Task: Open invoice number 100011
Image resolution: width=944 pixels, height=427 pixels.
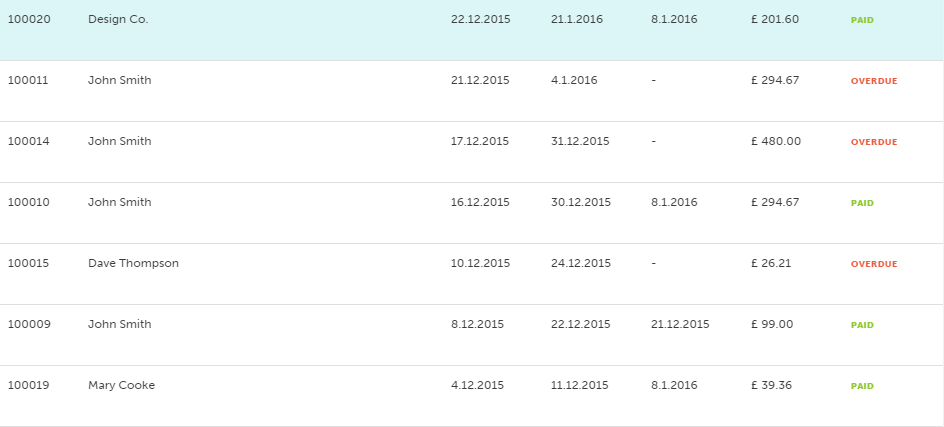Action: (x=28, y=80)
